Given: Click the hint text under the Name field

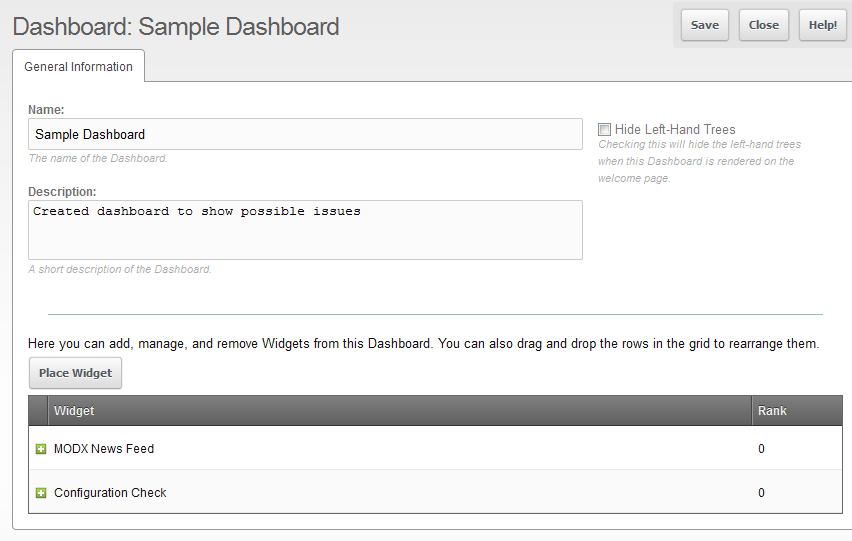Looking at the screenshot, I should pyautogui.click(x=98, y=158).
